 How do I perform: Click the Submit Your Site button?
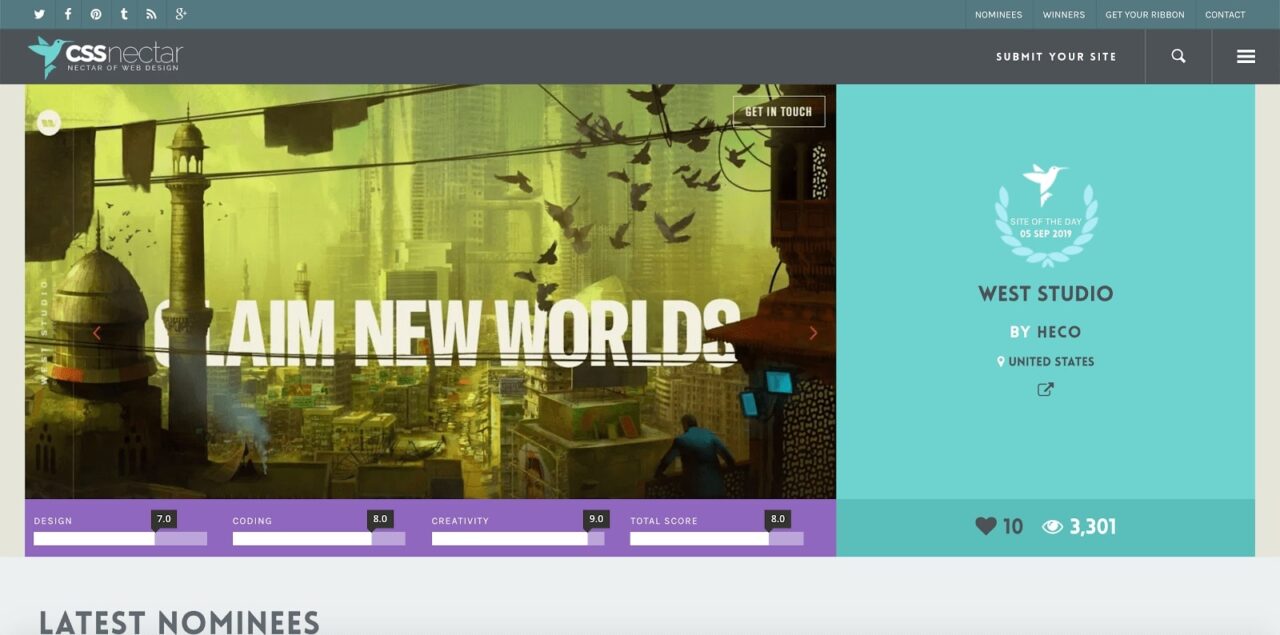(x=1056, y=57)
